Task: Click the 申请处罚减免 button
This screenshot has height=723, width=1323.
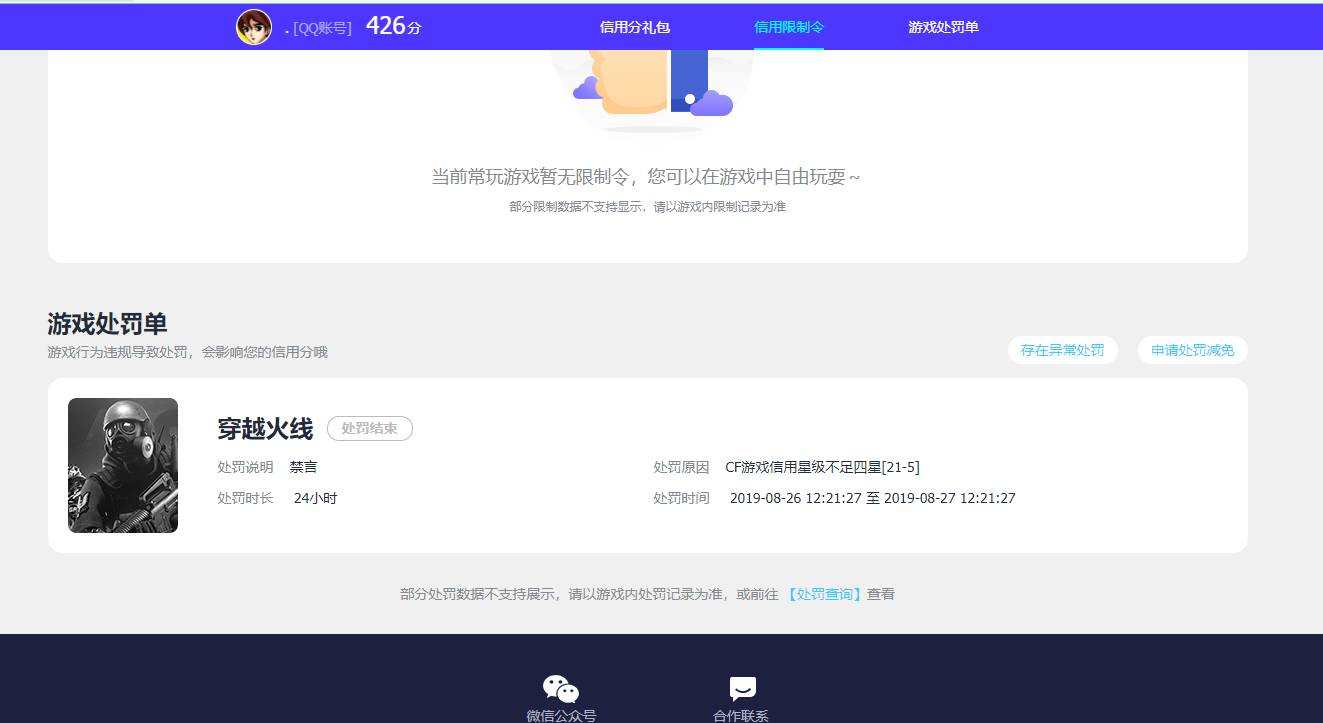Action: (x=1193, y=350)
